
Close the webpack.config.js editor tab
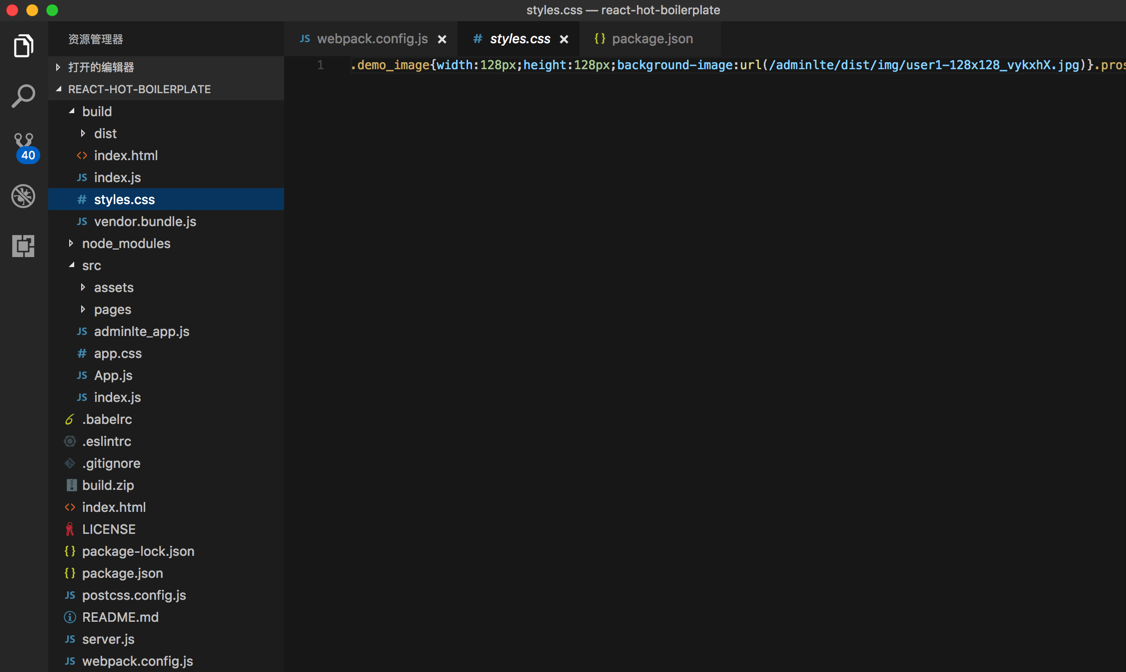tap(442, 39)
